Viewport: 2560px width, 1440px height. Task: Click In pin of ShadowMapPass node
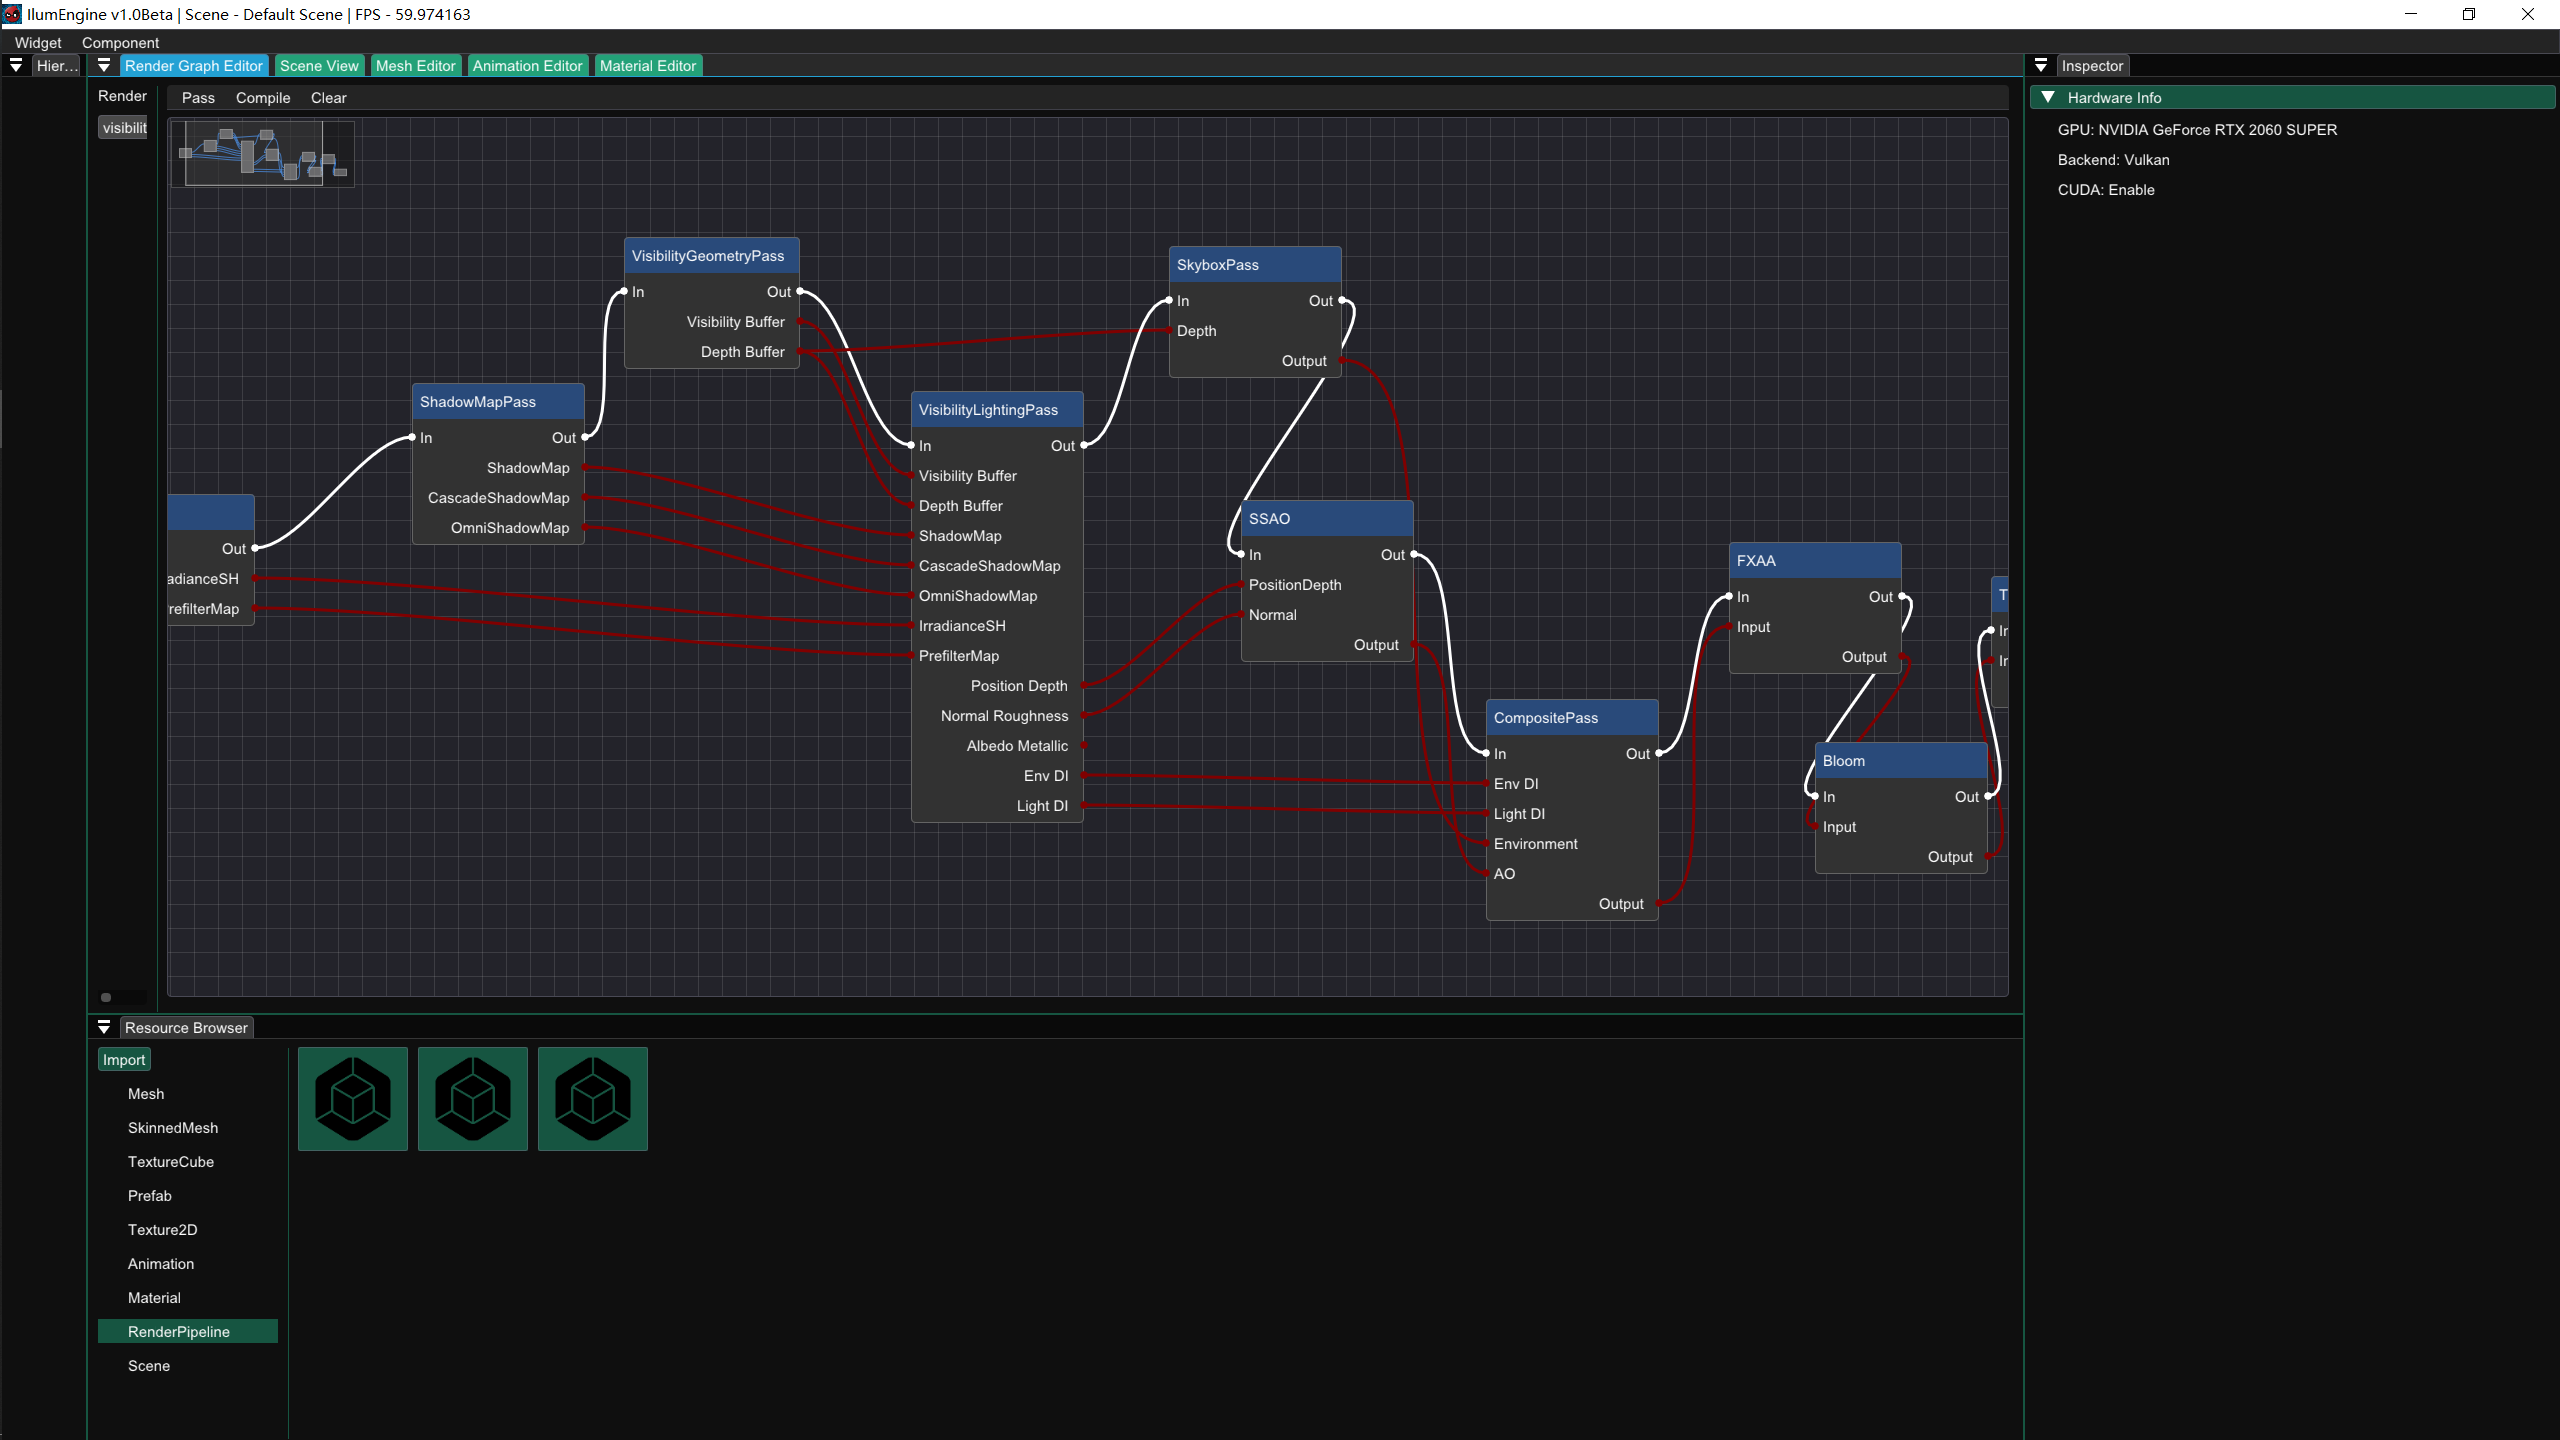coord(413,437)
